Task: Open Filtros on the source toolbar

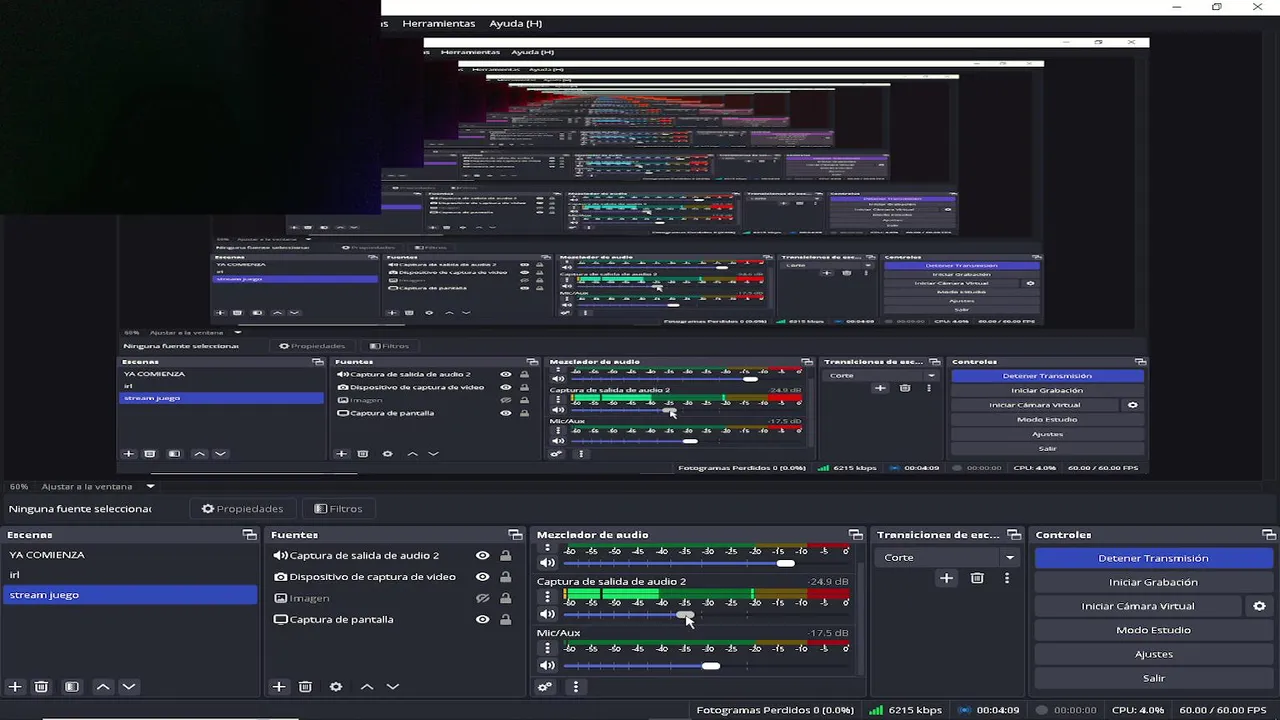Action: pos(338,508)
